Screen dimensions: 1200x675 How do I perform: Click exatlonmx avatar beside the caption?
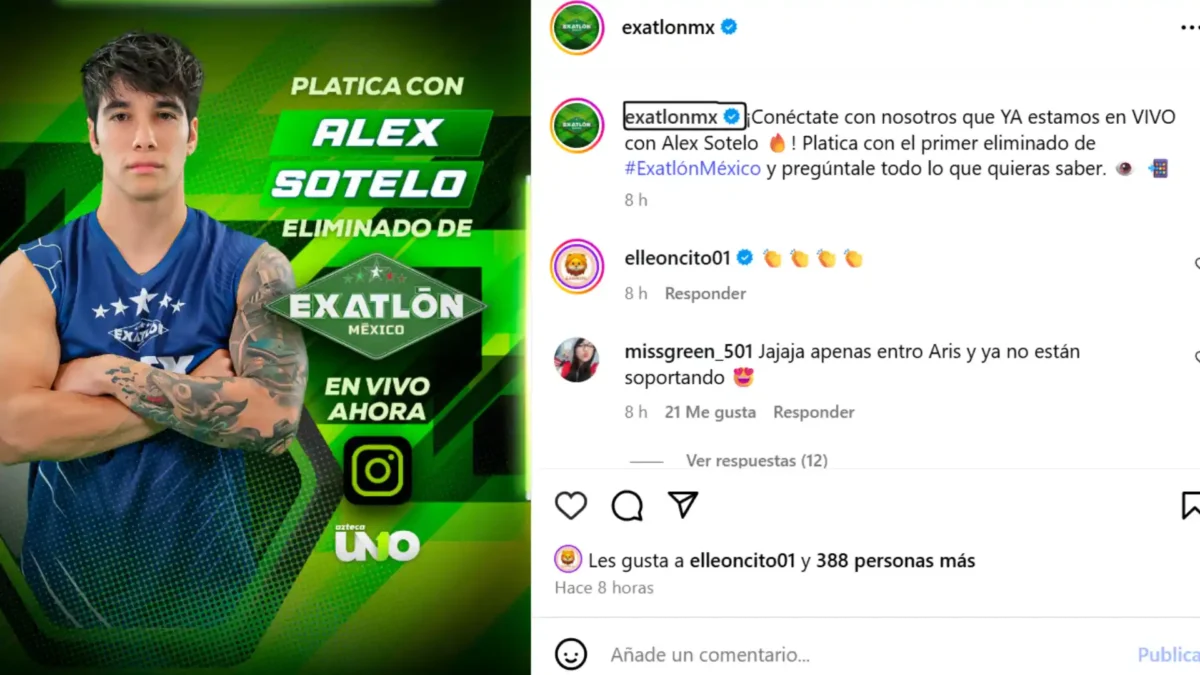(x=577, y=126)
